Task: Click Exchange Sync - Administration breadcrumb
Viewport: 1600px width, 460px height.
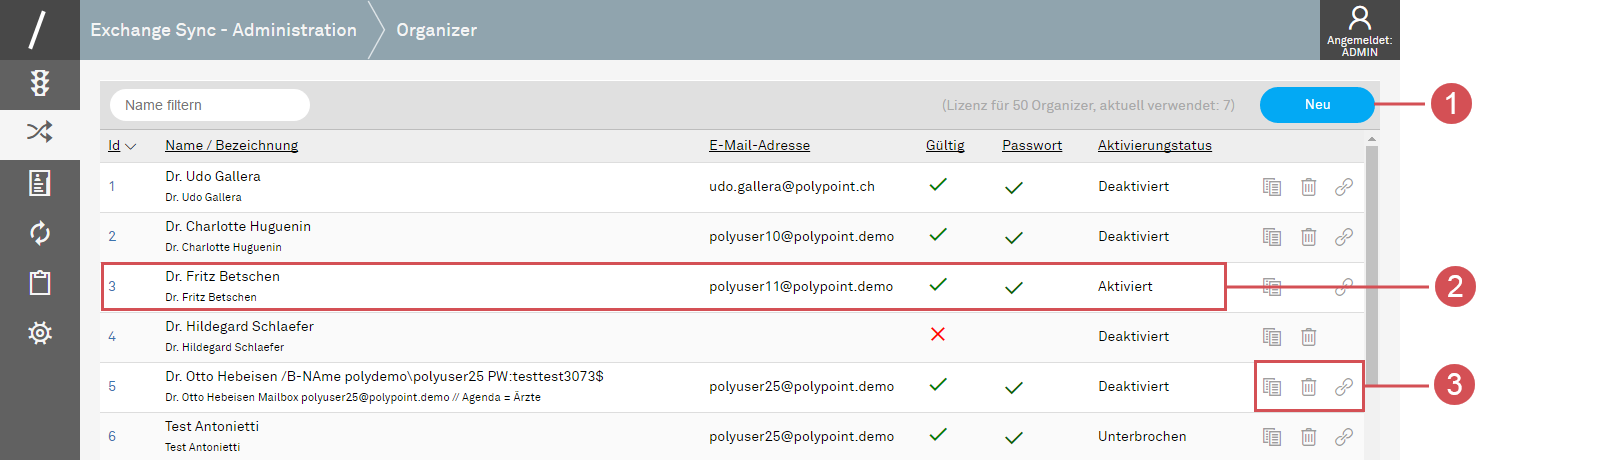Action: [223, 30]
